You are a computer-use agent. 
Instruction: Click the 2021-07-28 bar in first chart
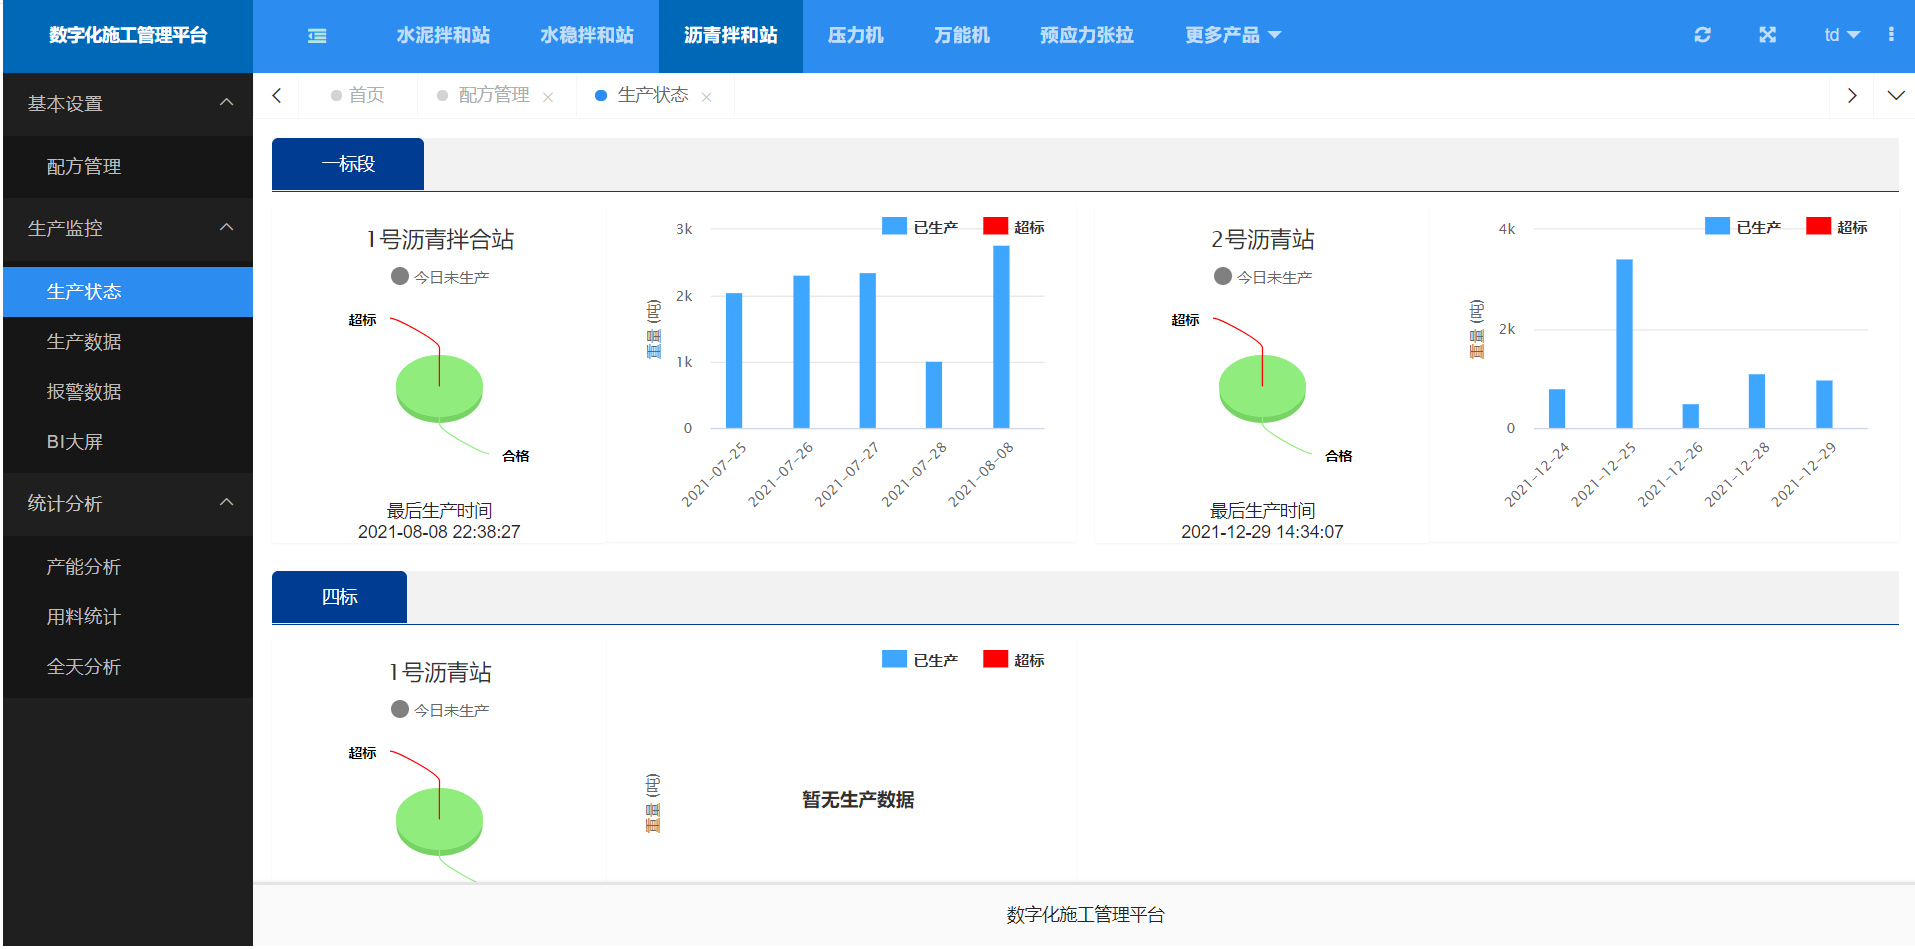(x=934, y=395)
